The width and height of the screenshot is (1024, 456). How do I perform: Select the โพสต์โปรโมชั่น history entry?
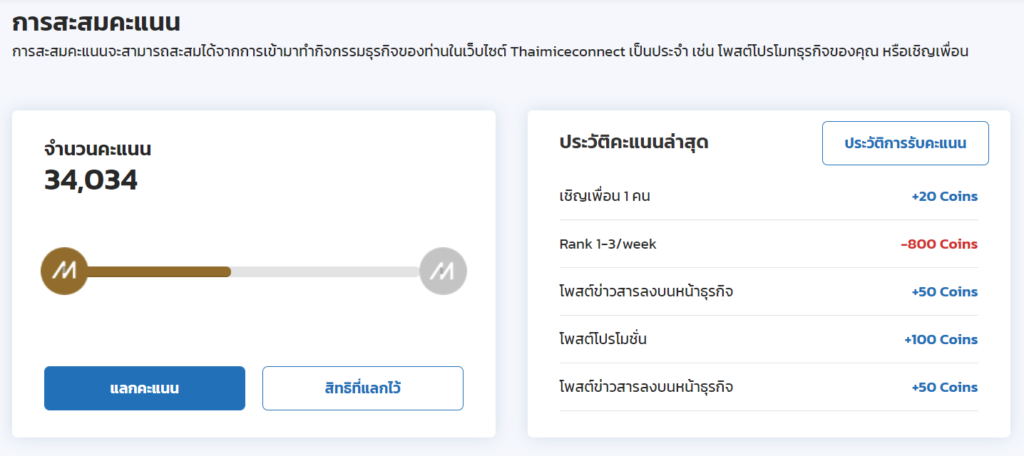(603, 340)
